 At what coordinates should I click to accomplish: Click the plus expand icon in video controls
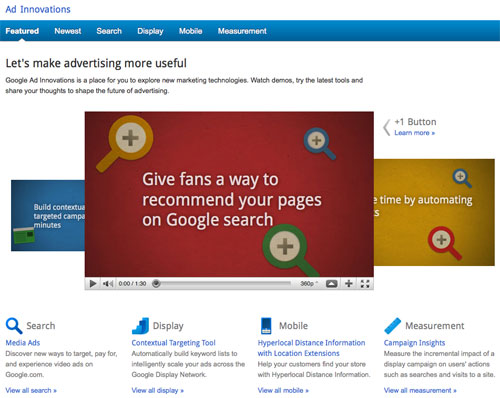coord(348,283)
